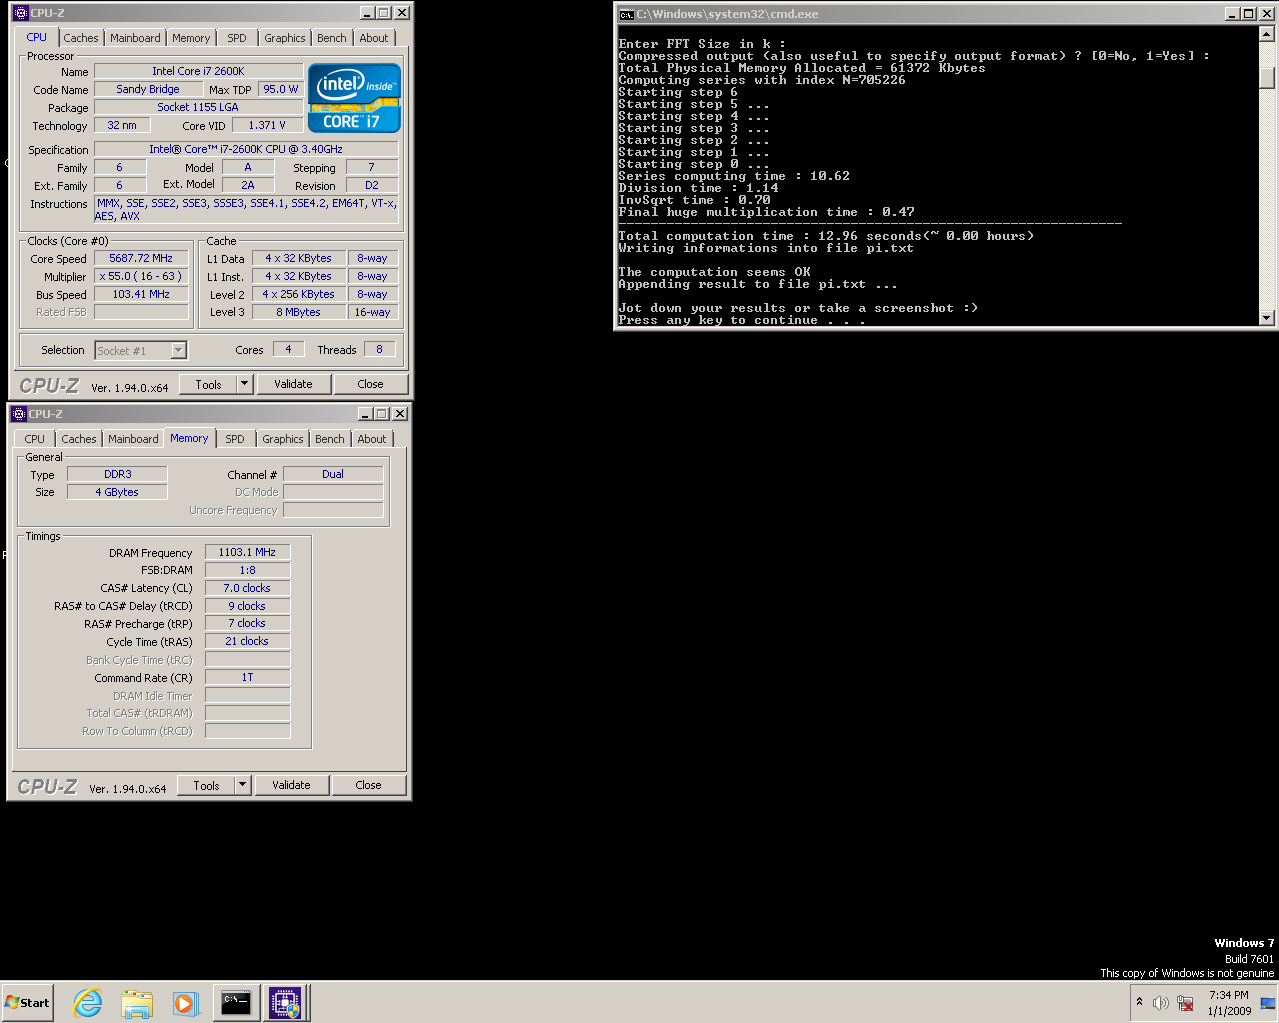Click the Start button

tap(28, 1003)
